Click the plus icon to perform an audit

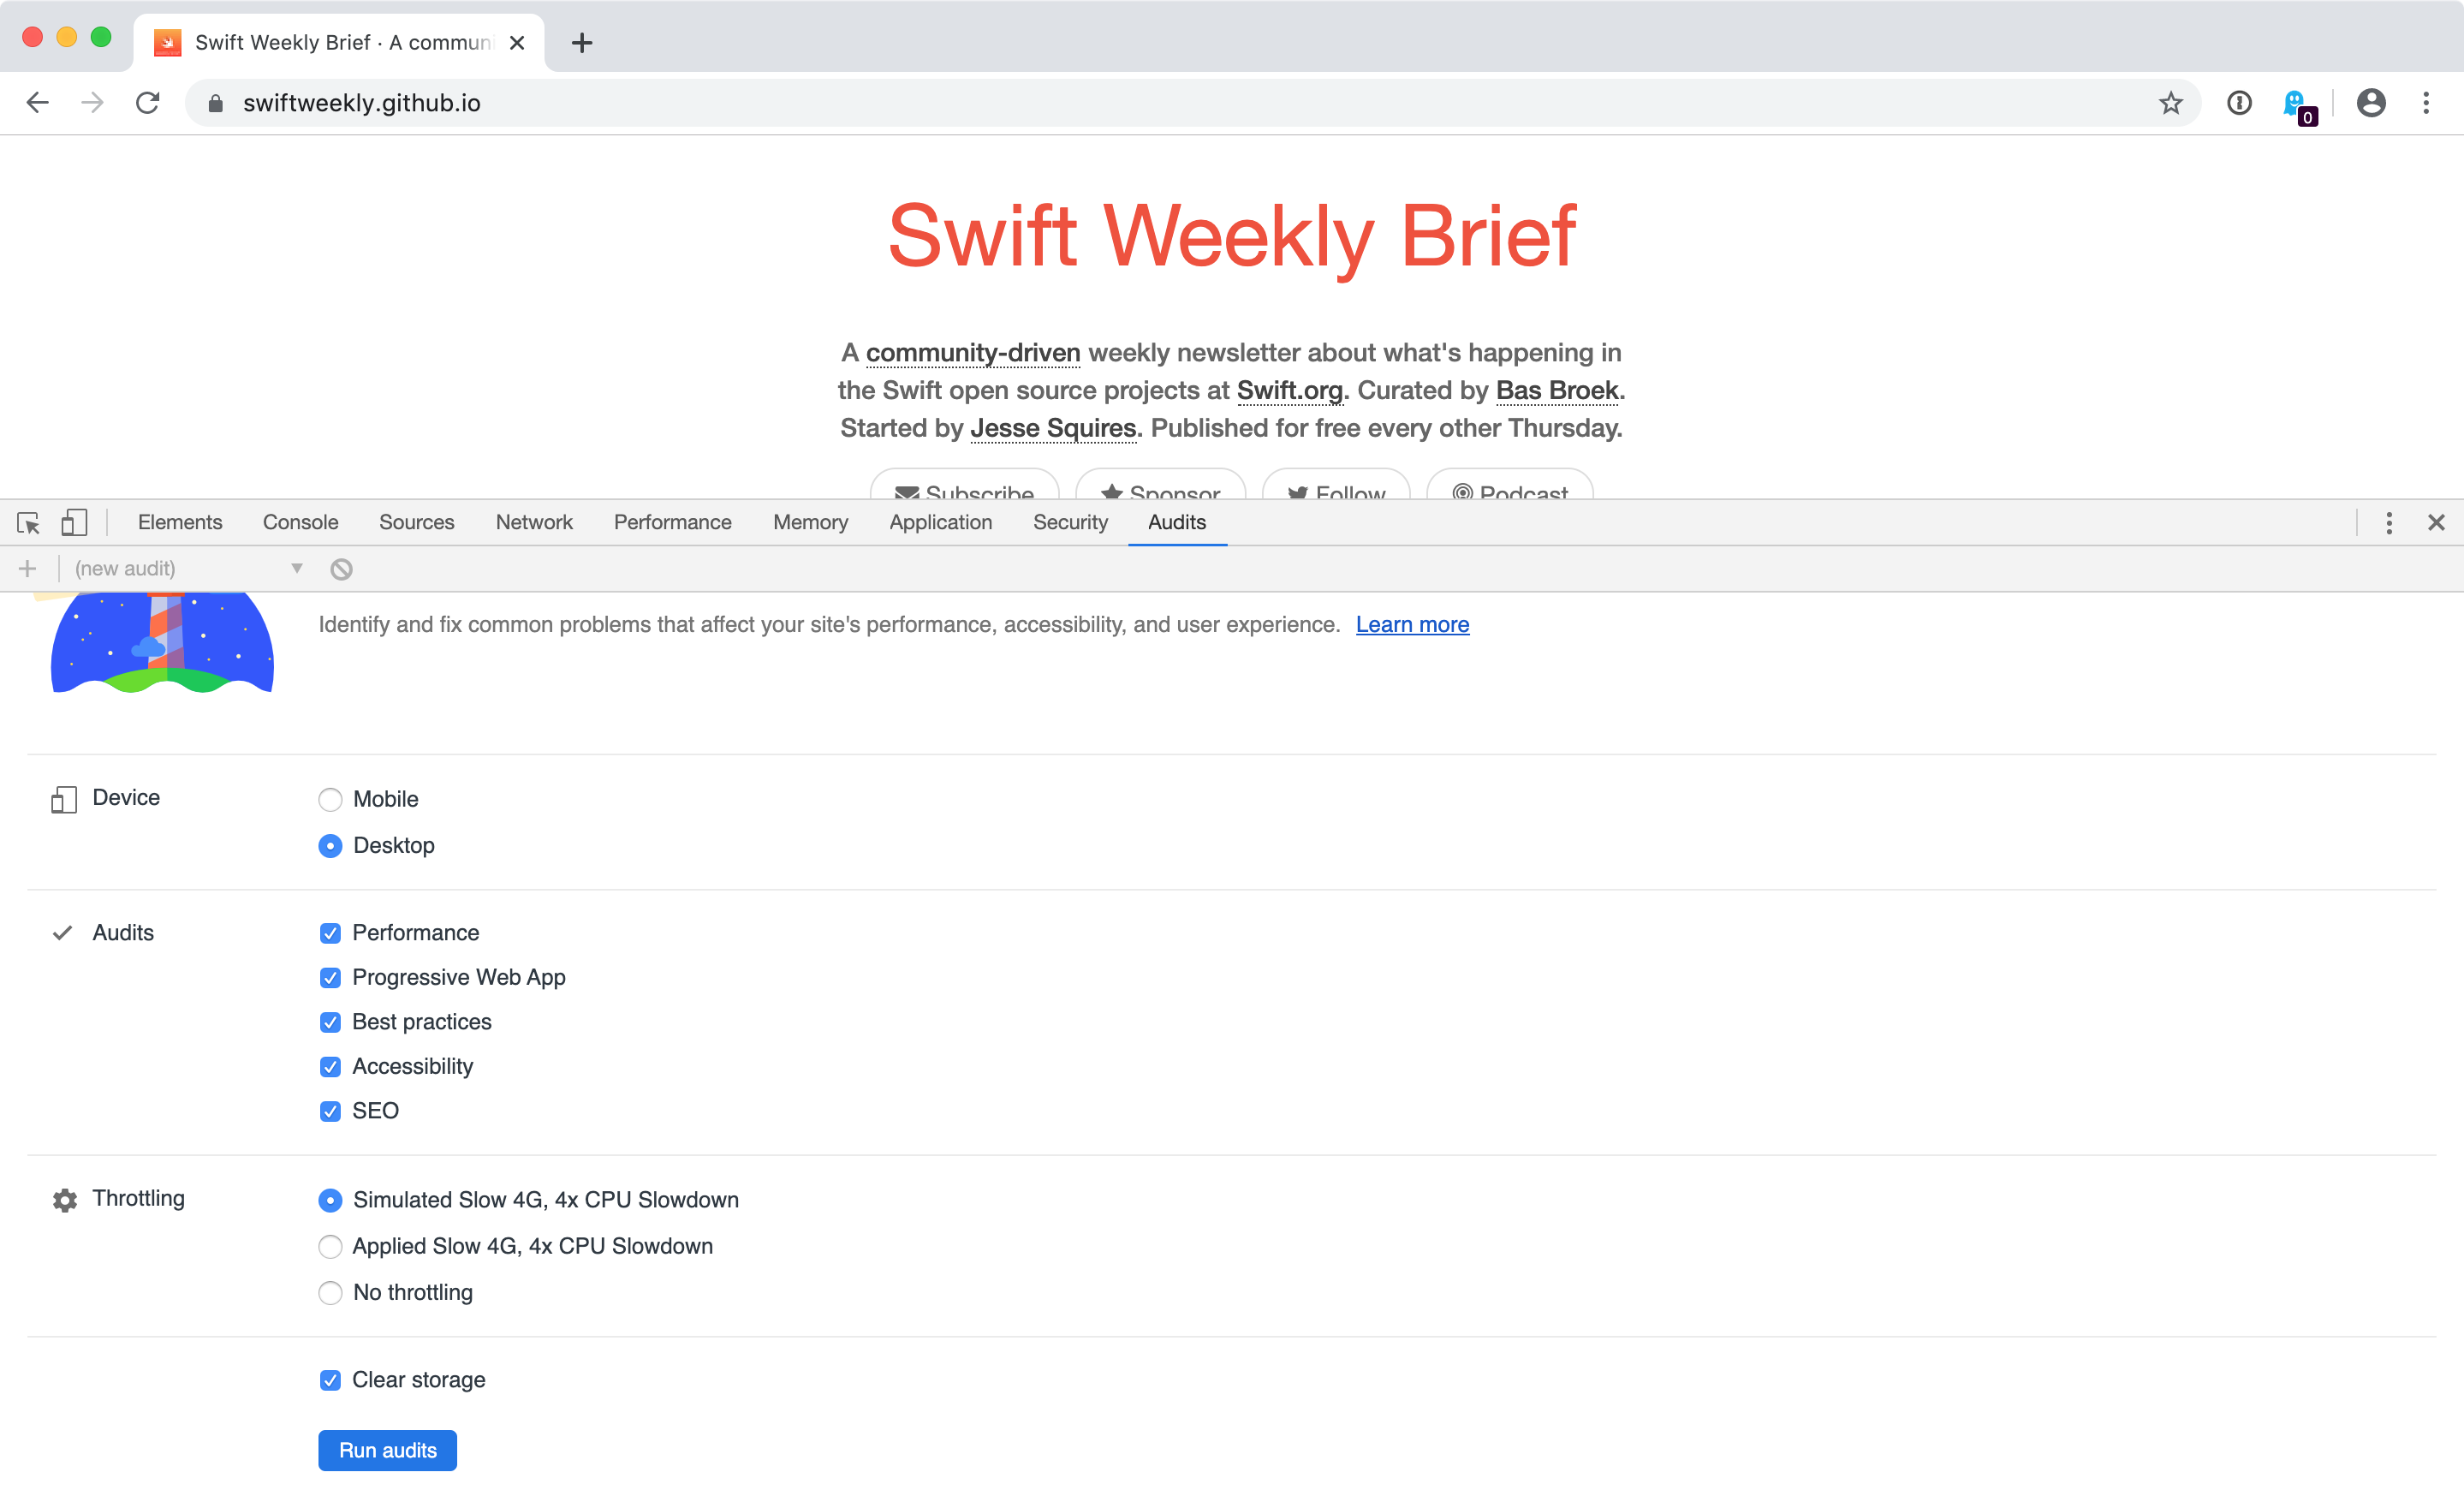tap(28, 569)
